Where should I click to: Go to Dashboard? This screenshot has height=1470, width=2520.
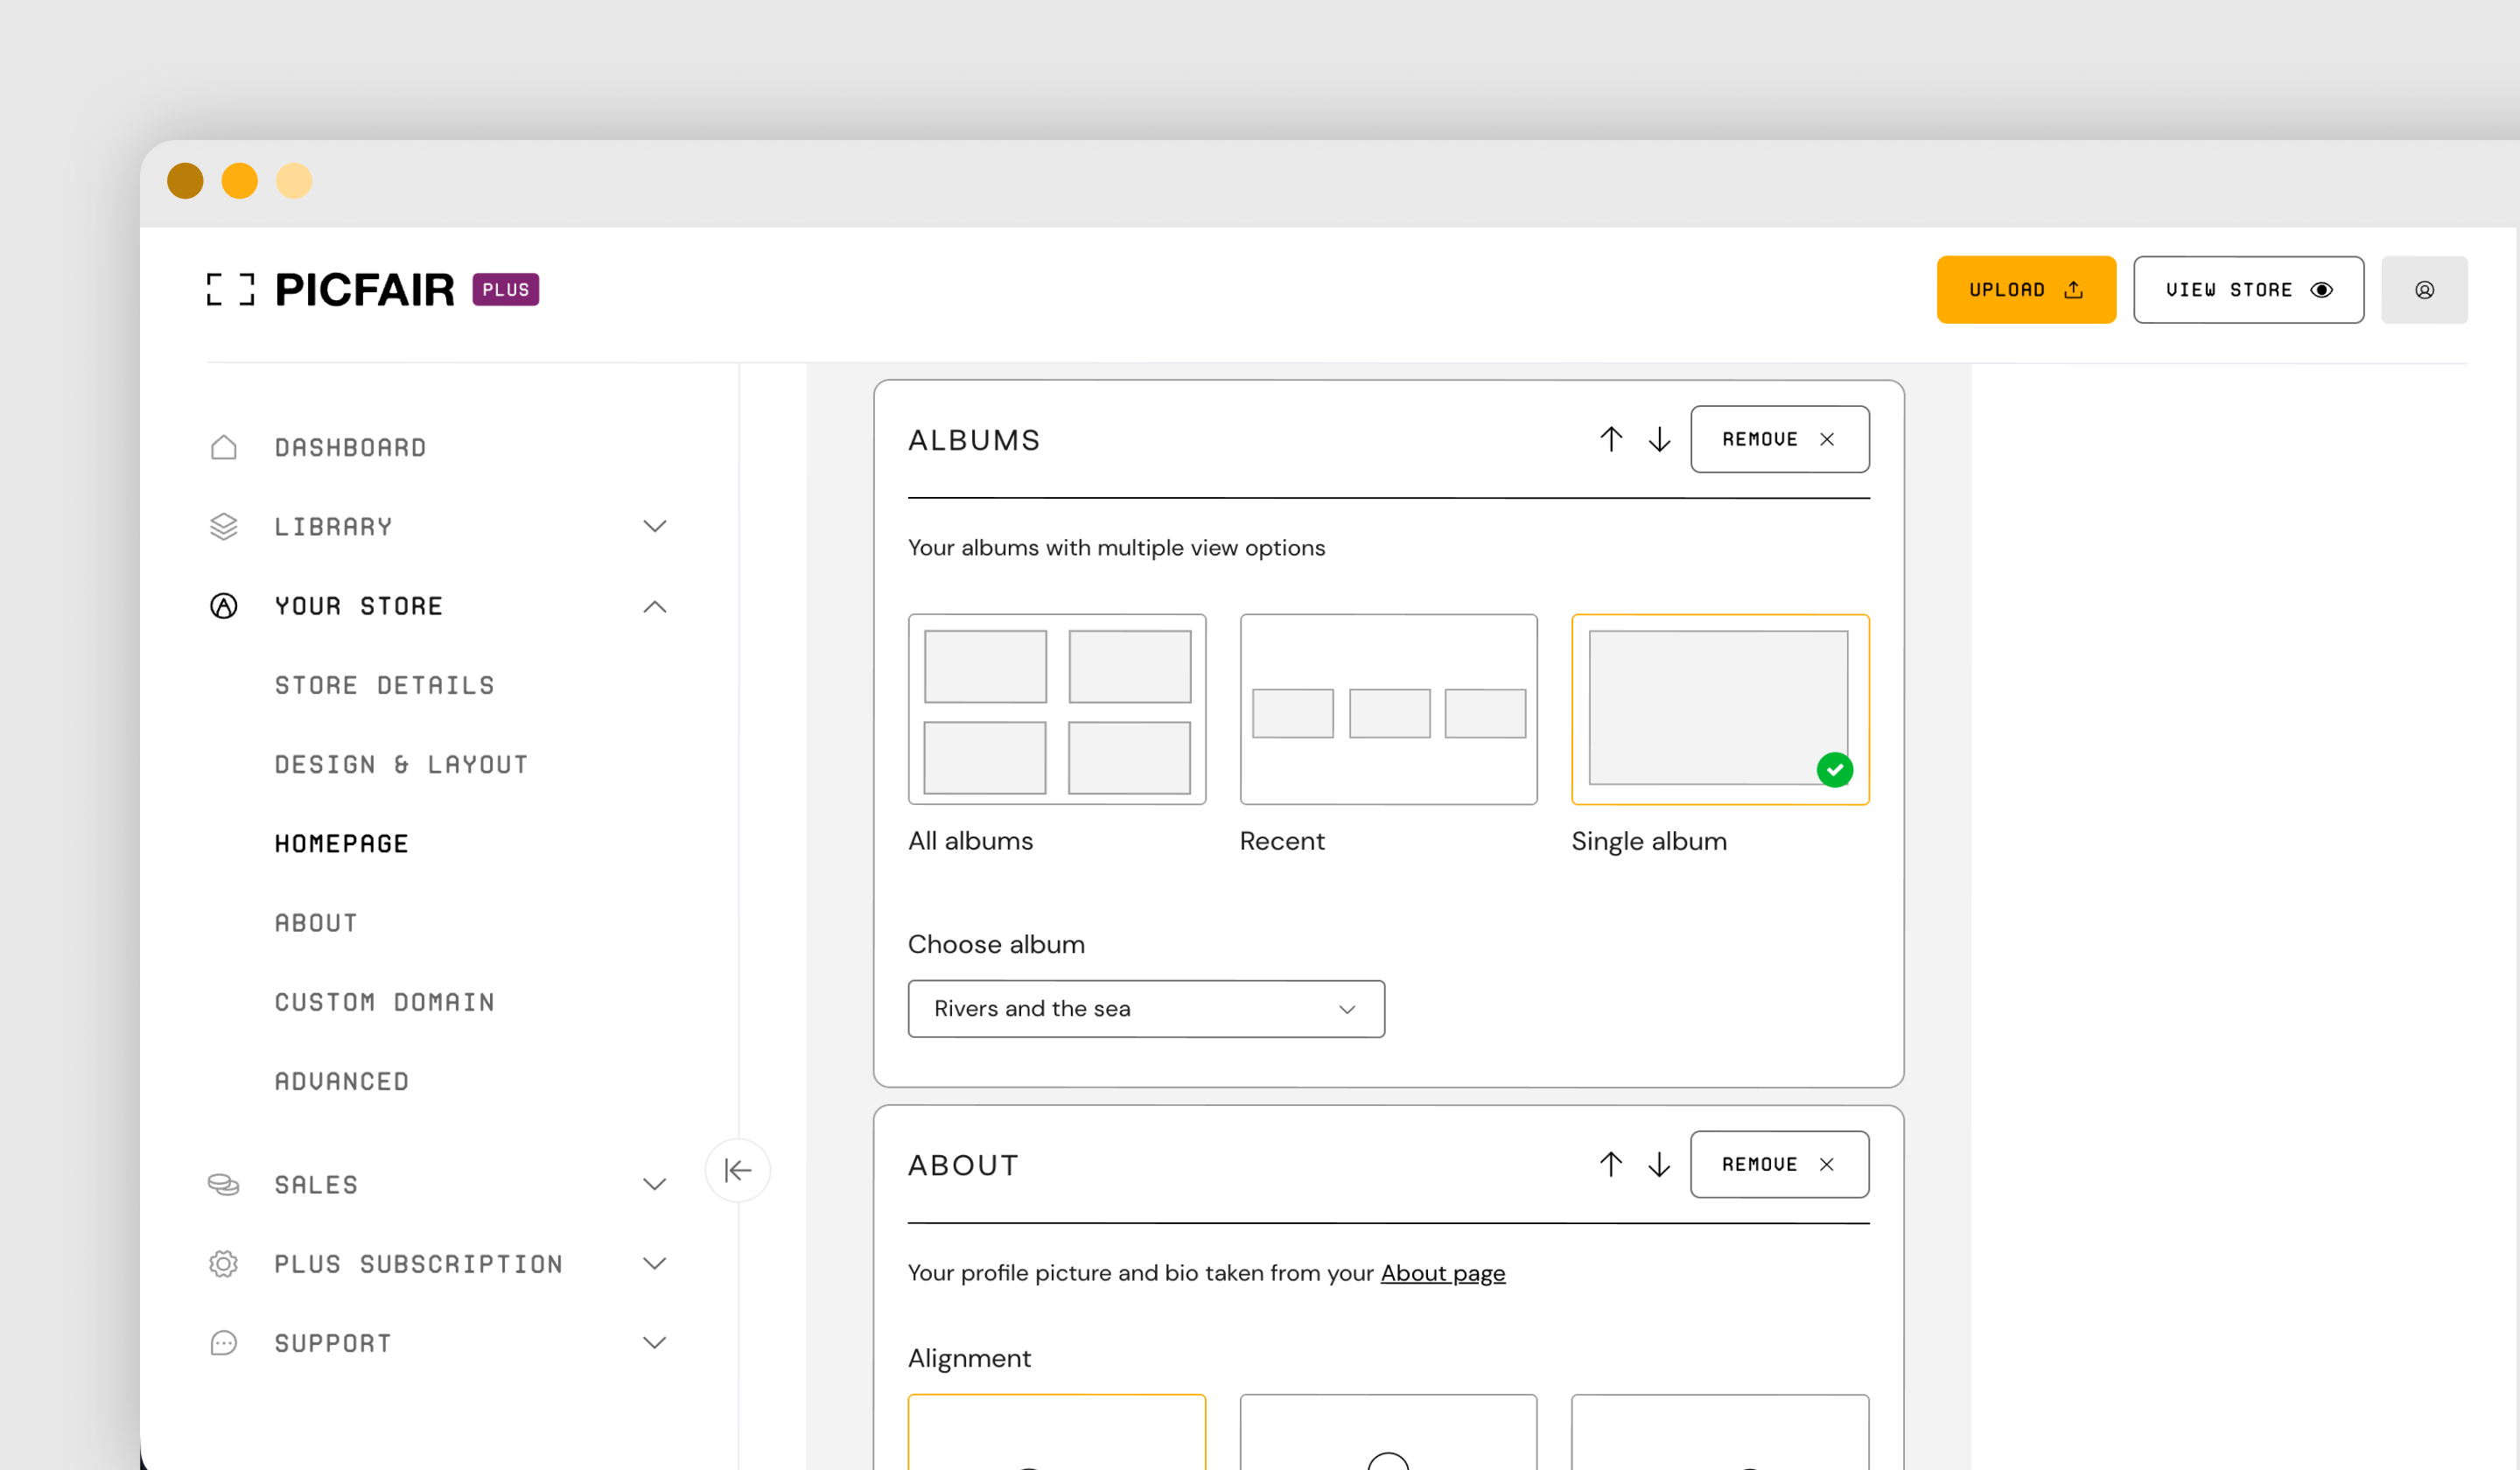351,447
